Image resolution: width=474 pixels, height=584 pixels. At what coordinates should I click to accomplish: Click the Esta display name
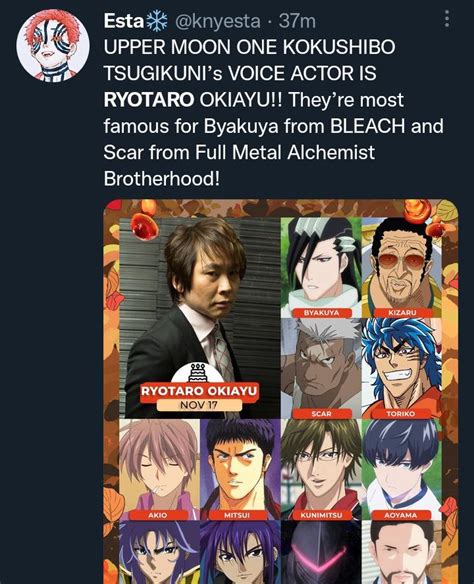pyautogui.click(x=124, y=20)
